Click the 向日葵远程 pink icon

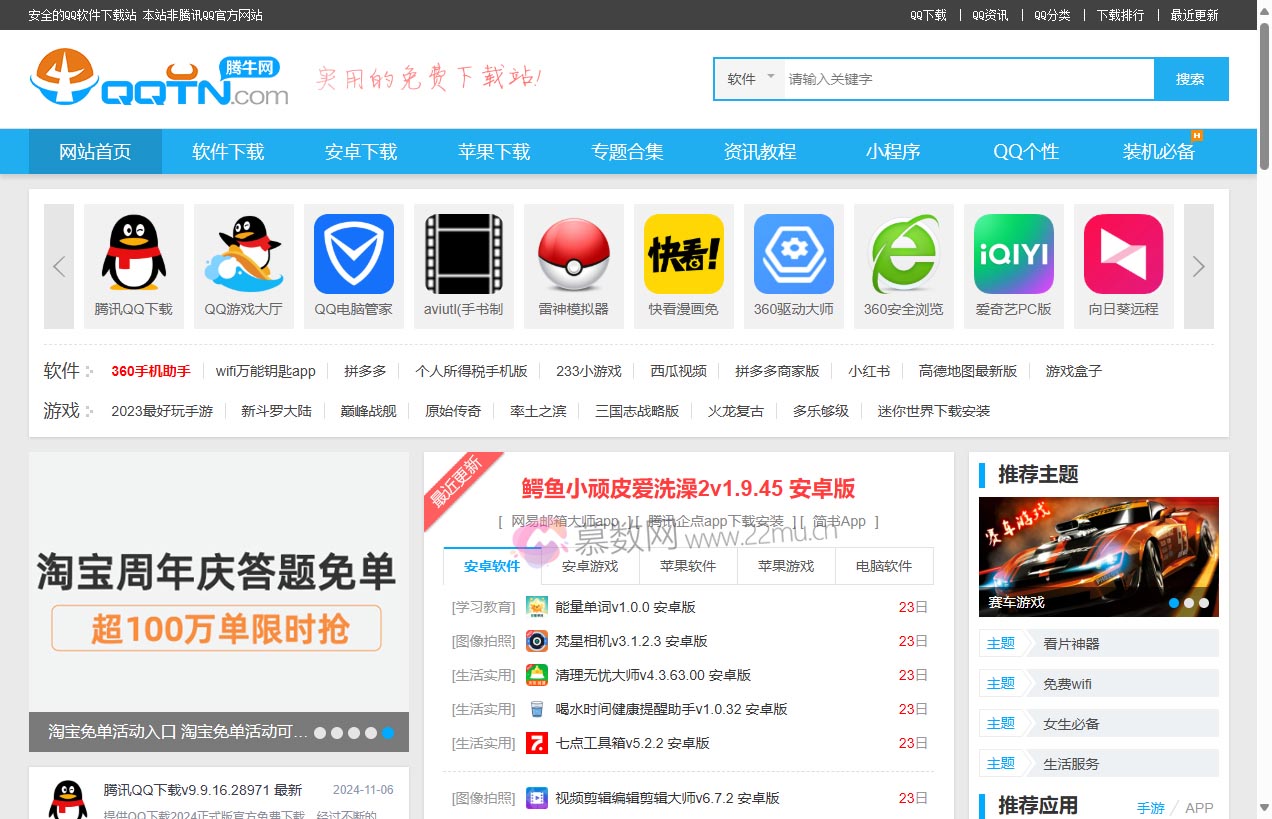1124,254
